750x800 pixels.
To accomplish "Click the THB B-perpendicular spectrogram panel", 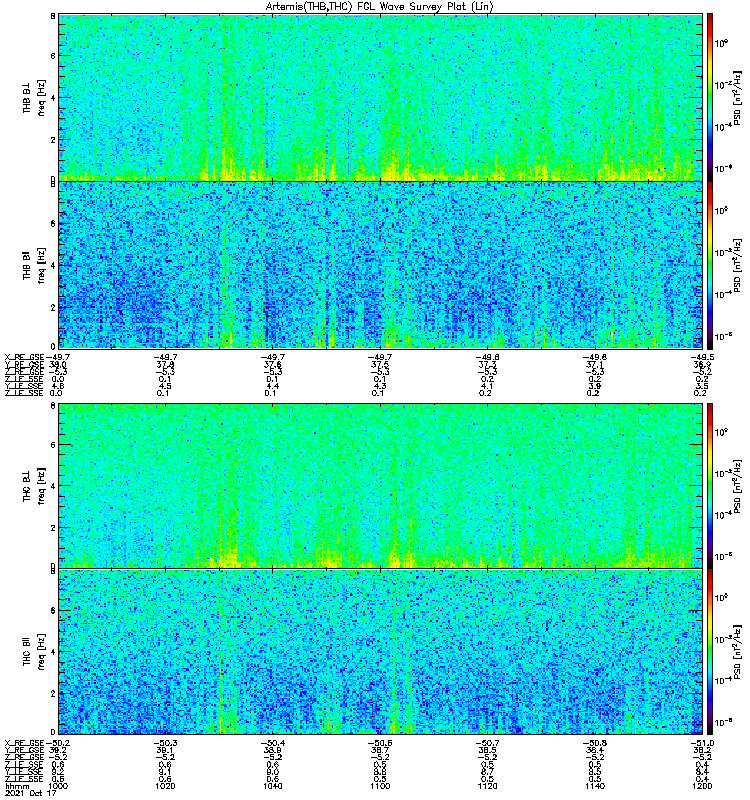I will tap(381, 97).
